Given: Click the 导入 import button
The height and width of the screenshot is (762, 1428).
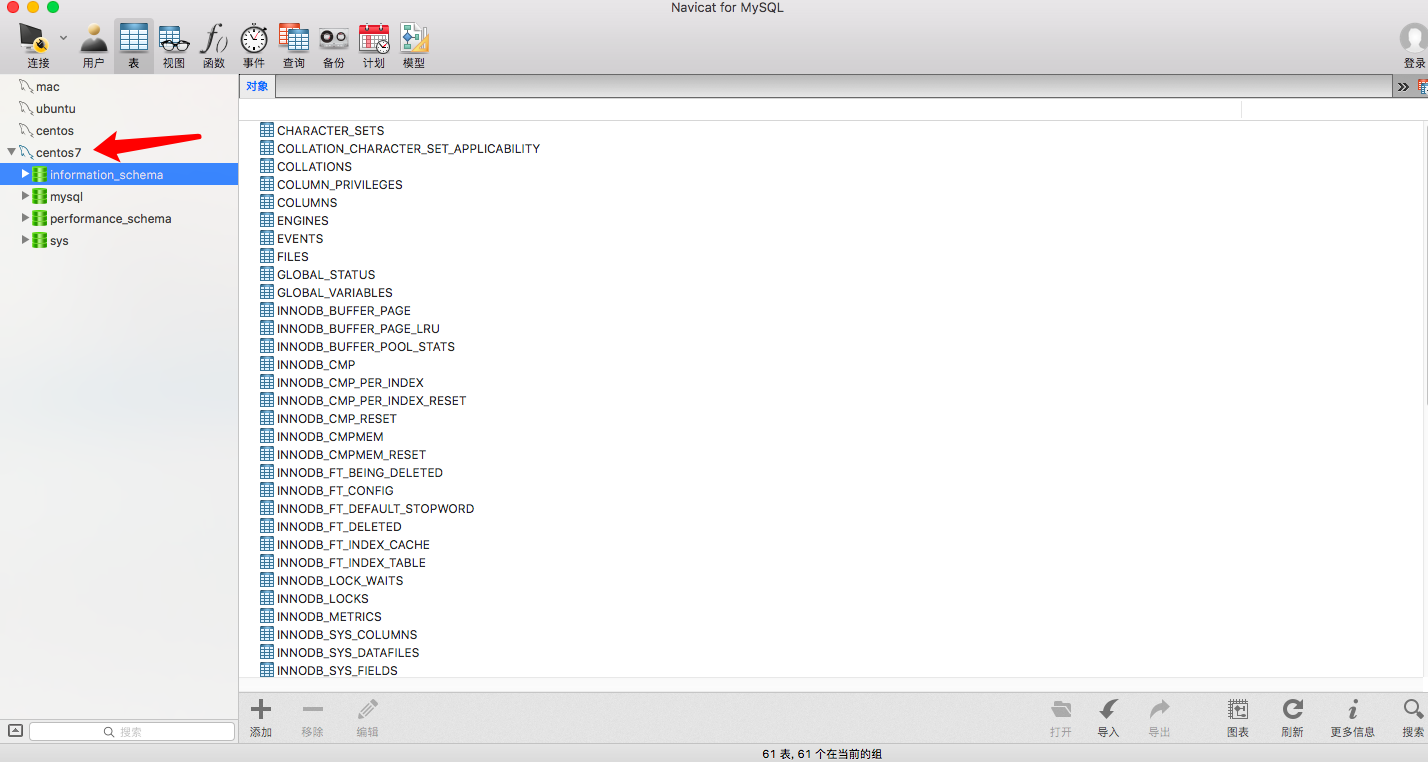Looking at the screenshot, I should click(x=1108, y=718).
